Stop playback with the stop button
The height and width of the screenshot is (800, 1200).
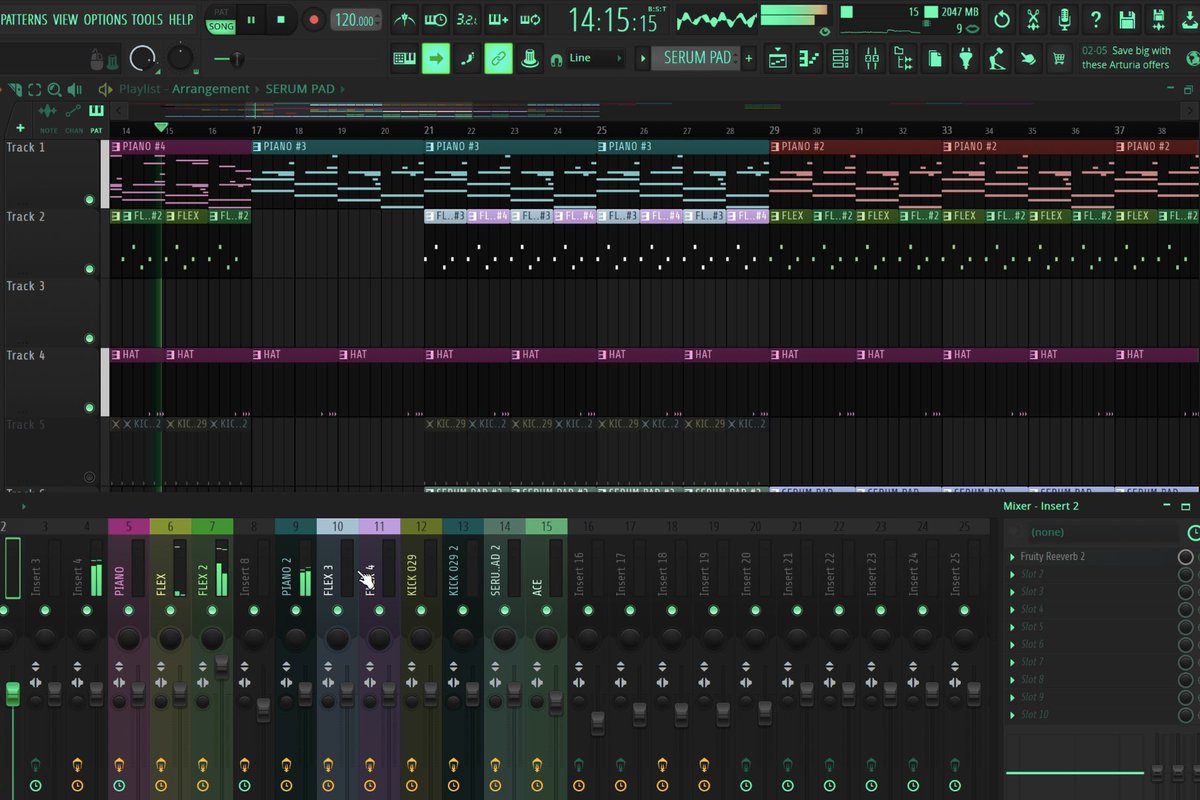tap(281, 19)
